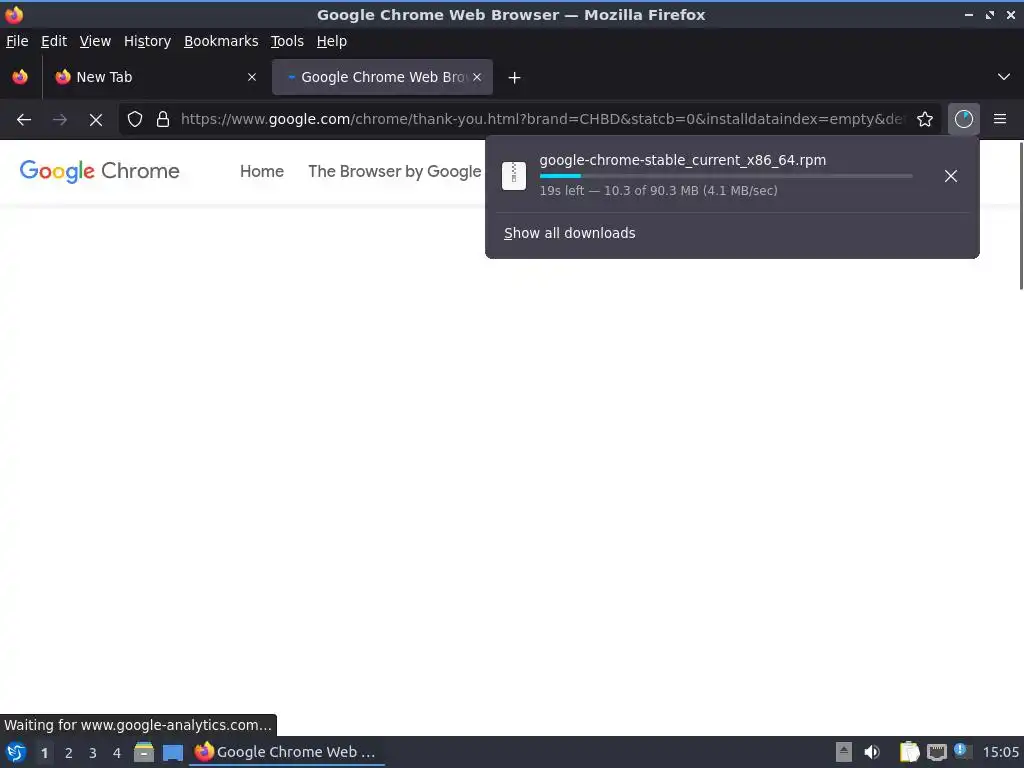Open the Firefox View pinned icon

[x=20, y=77]
